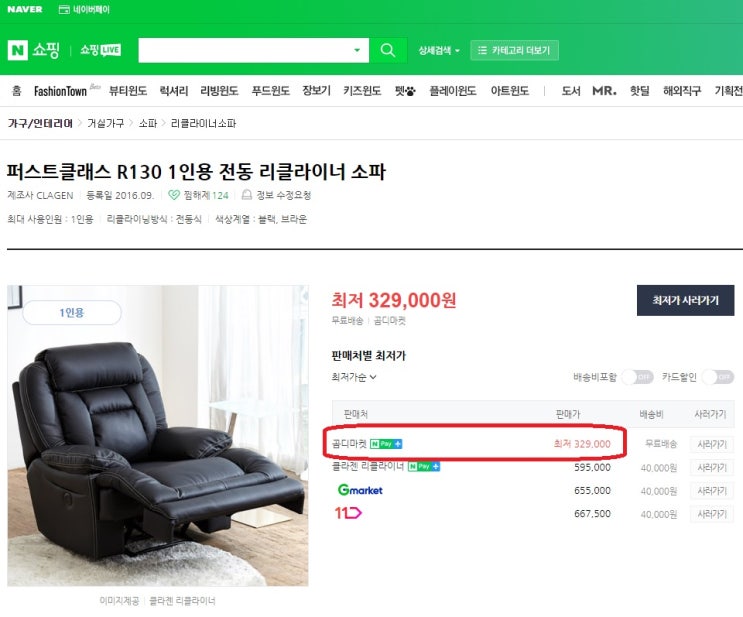The width and height of the screenshot is (743, 617).
Task: Toggle 카드할인 switch
Action: (717, 377)
